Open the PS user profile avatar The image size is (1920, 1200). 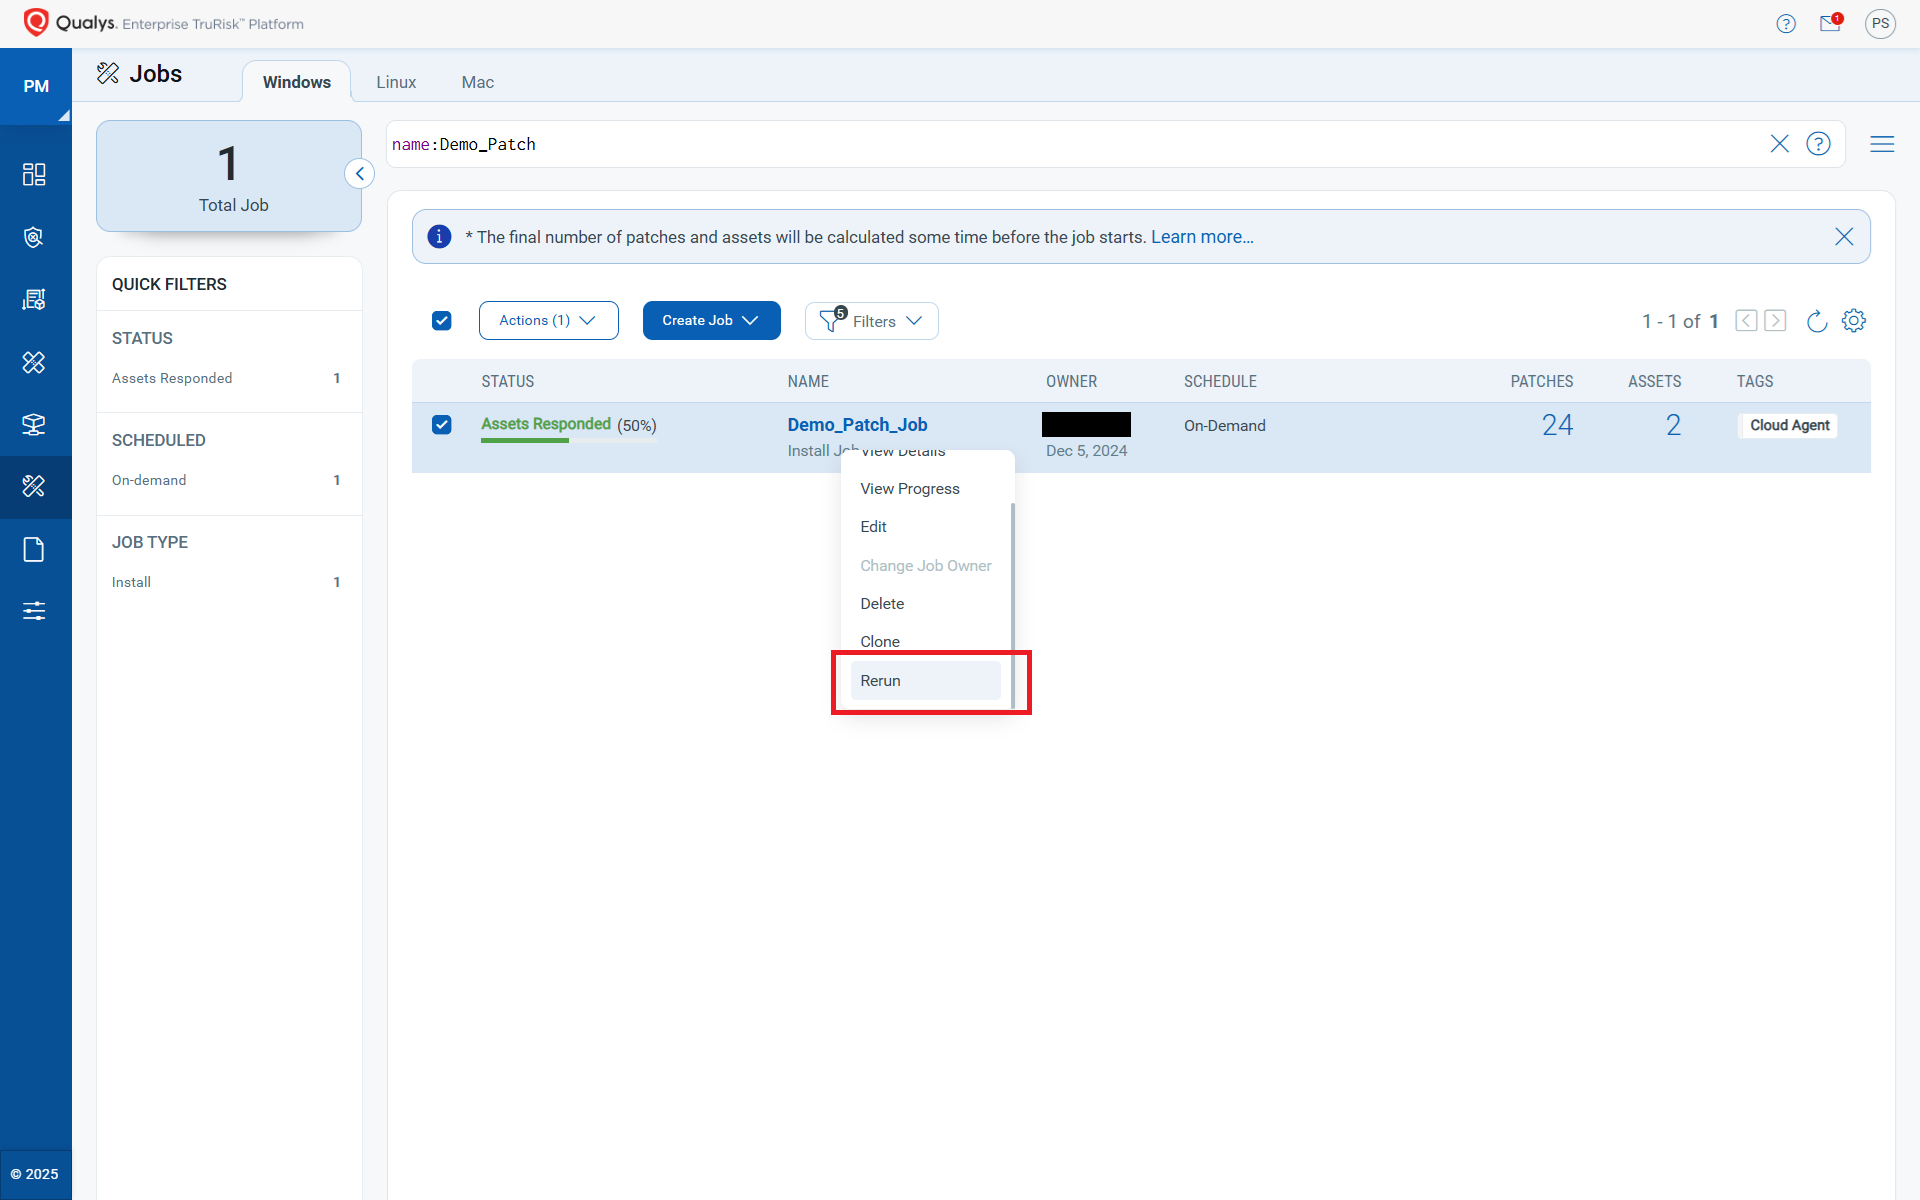click(1880, 23)
